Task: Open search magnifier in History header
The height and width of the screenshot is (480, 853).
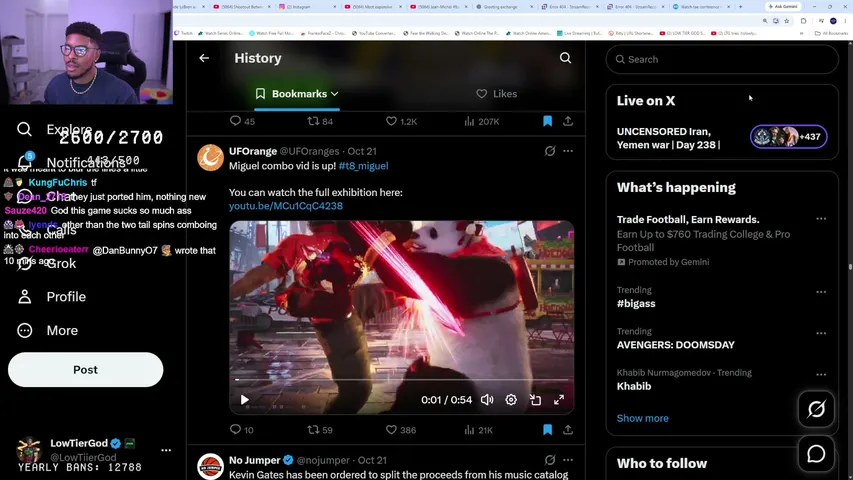Action: point(565,58)
